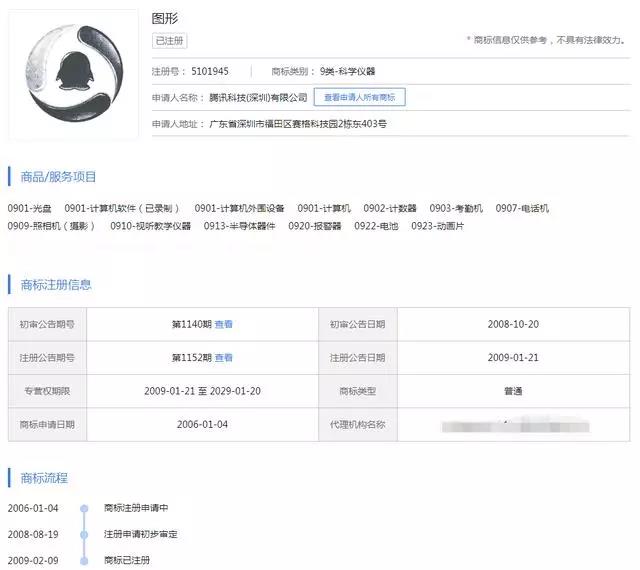Image resolution: width=640 pixels, height=570 pixels.
Task: Select the 商标流程 section header
Action: [x=44, y=479]
